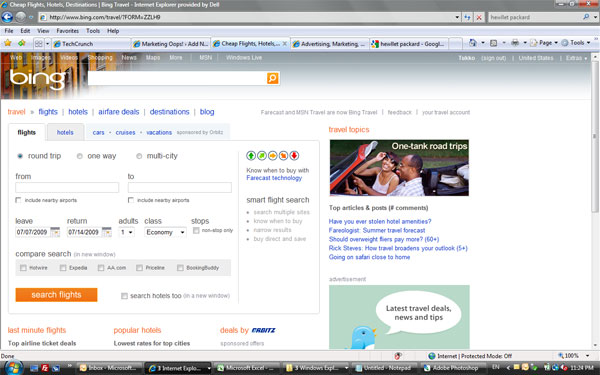Viewport: 600px width, 375px height.
Task: Click the Print toolbar icon
Action: [x=515, y=43]
